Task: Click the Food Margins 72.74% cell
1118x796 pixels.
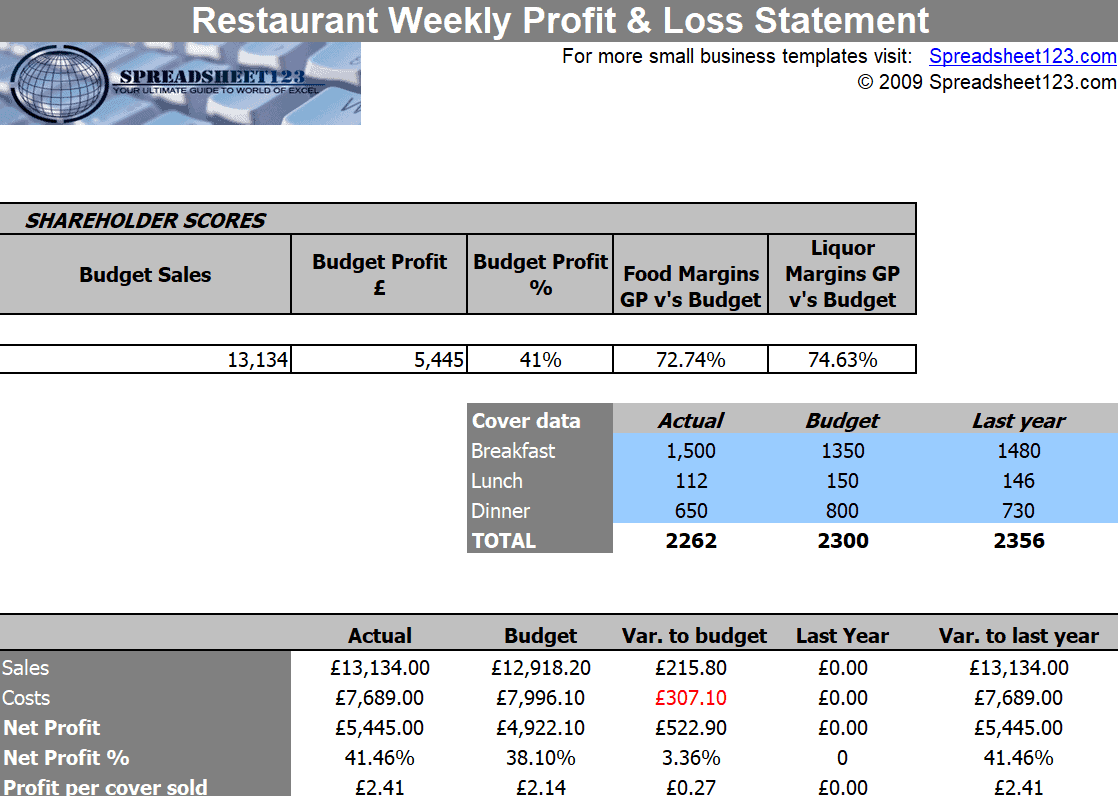Action: [x=691, y=359]
